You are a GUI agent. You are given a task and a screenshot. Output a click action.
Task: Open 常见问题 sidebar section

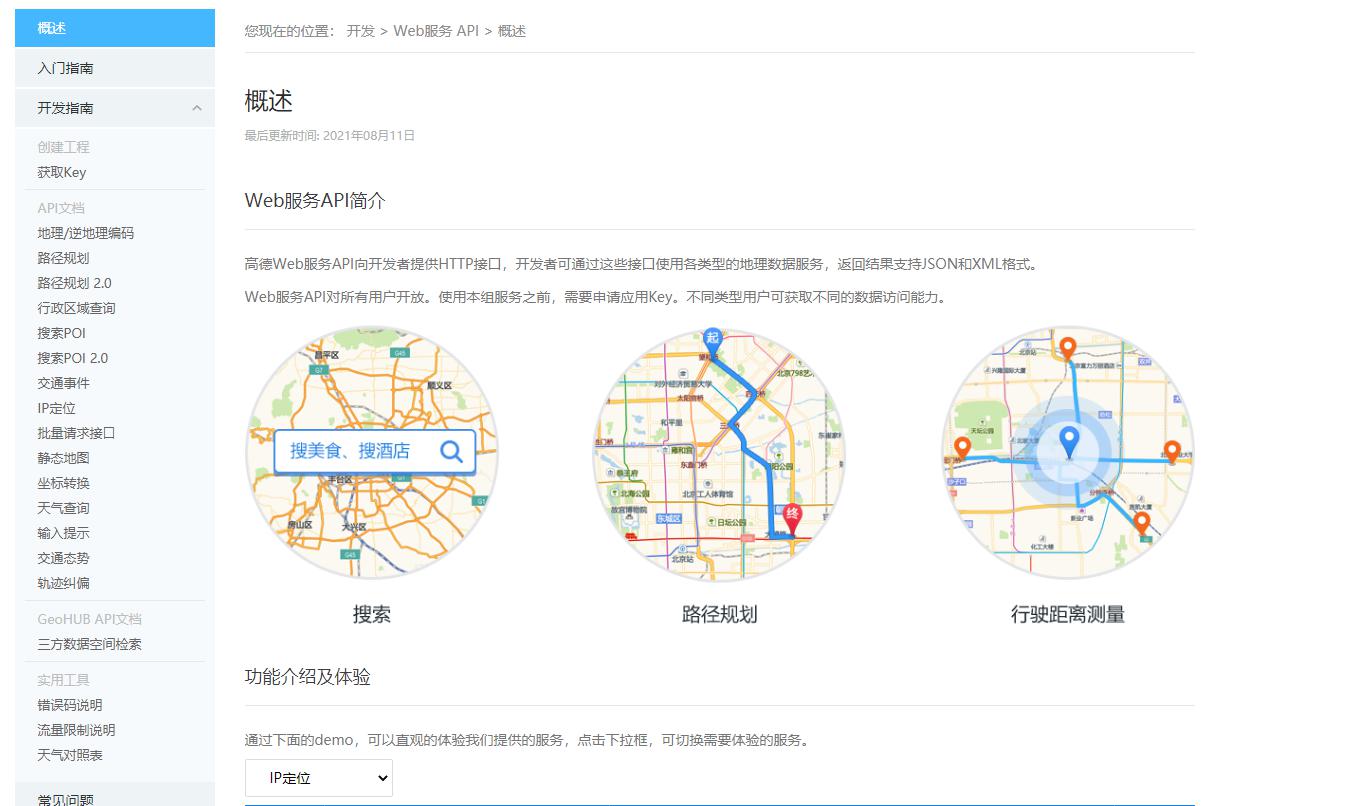point(115,796)
